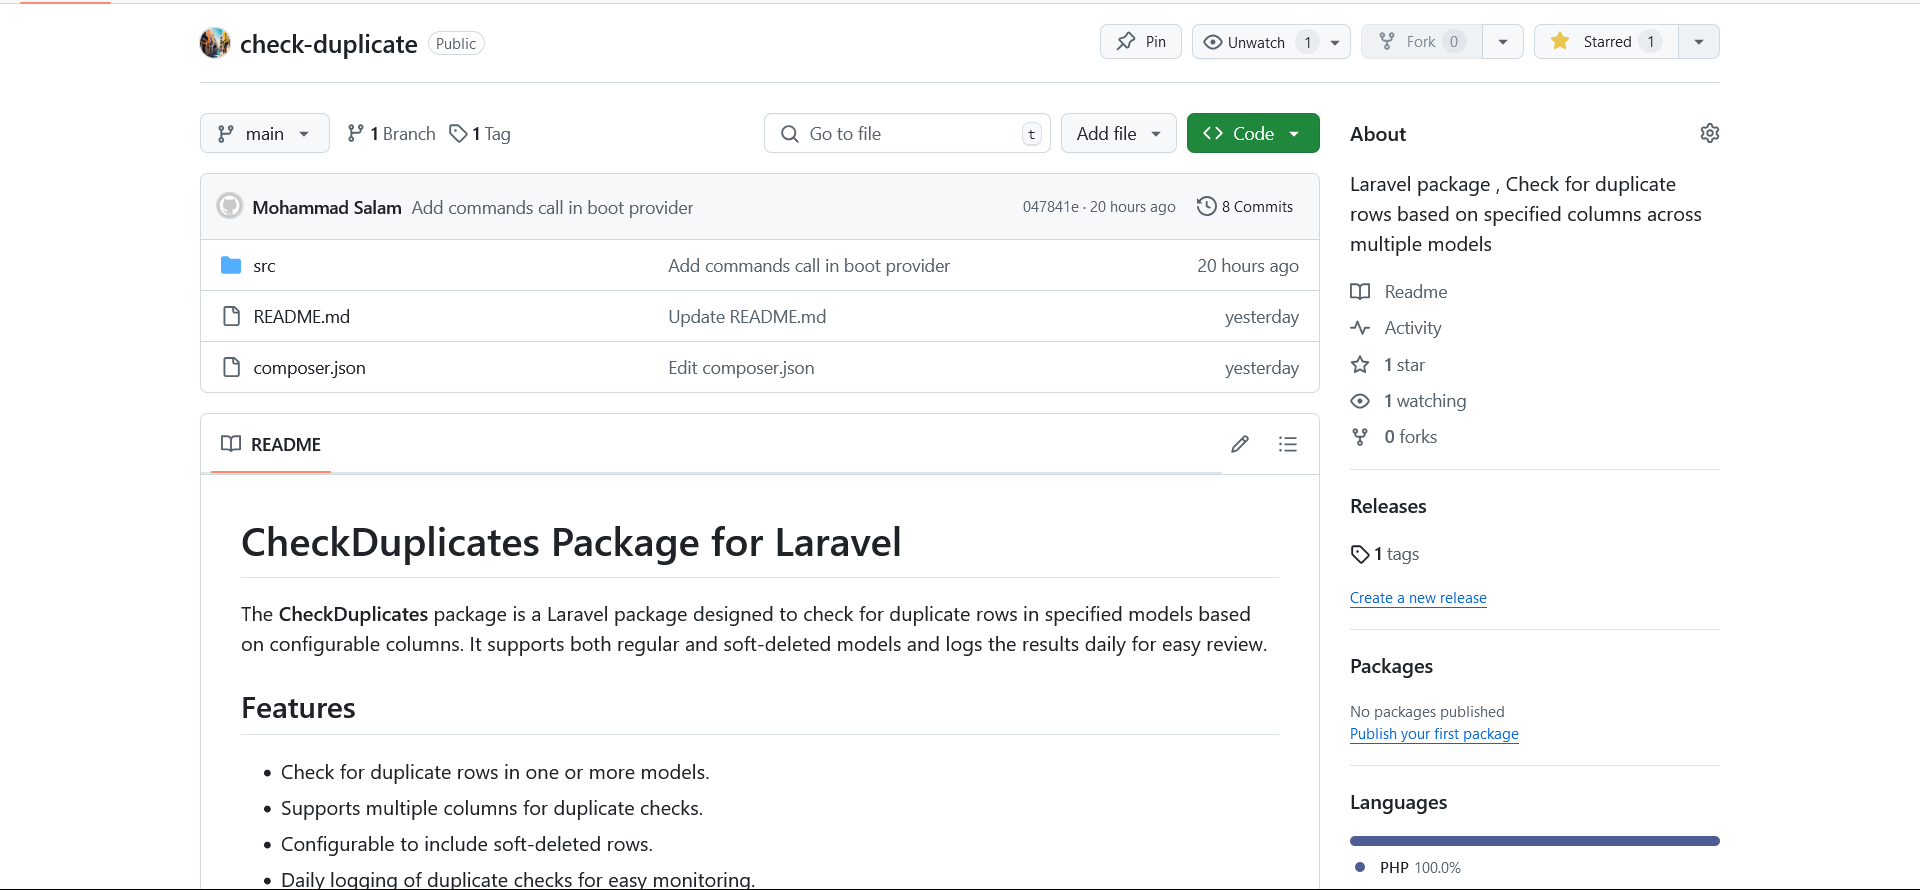Open latest commit message in header
1920x890 pixels.
[552, 207]
